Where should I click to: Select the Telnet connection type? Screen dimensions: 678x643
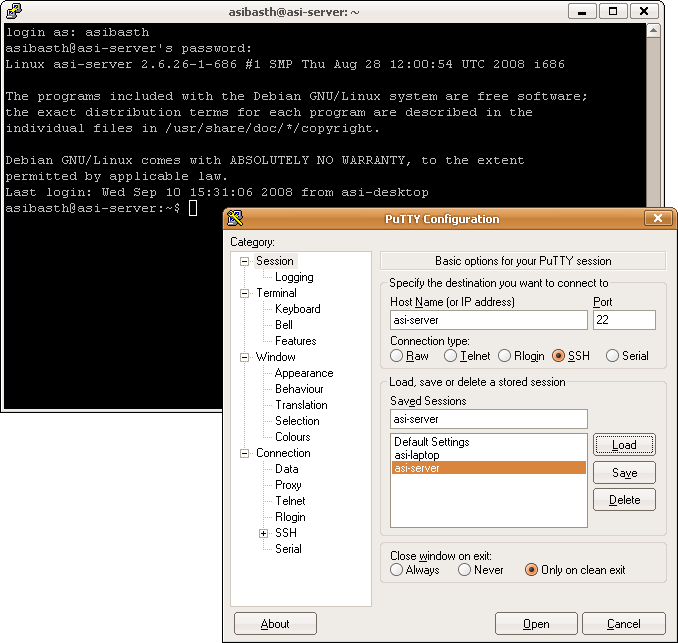pyautogui.click(x=451, y=356)
